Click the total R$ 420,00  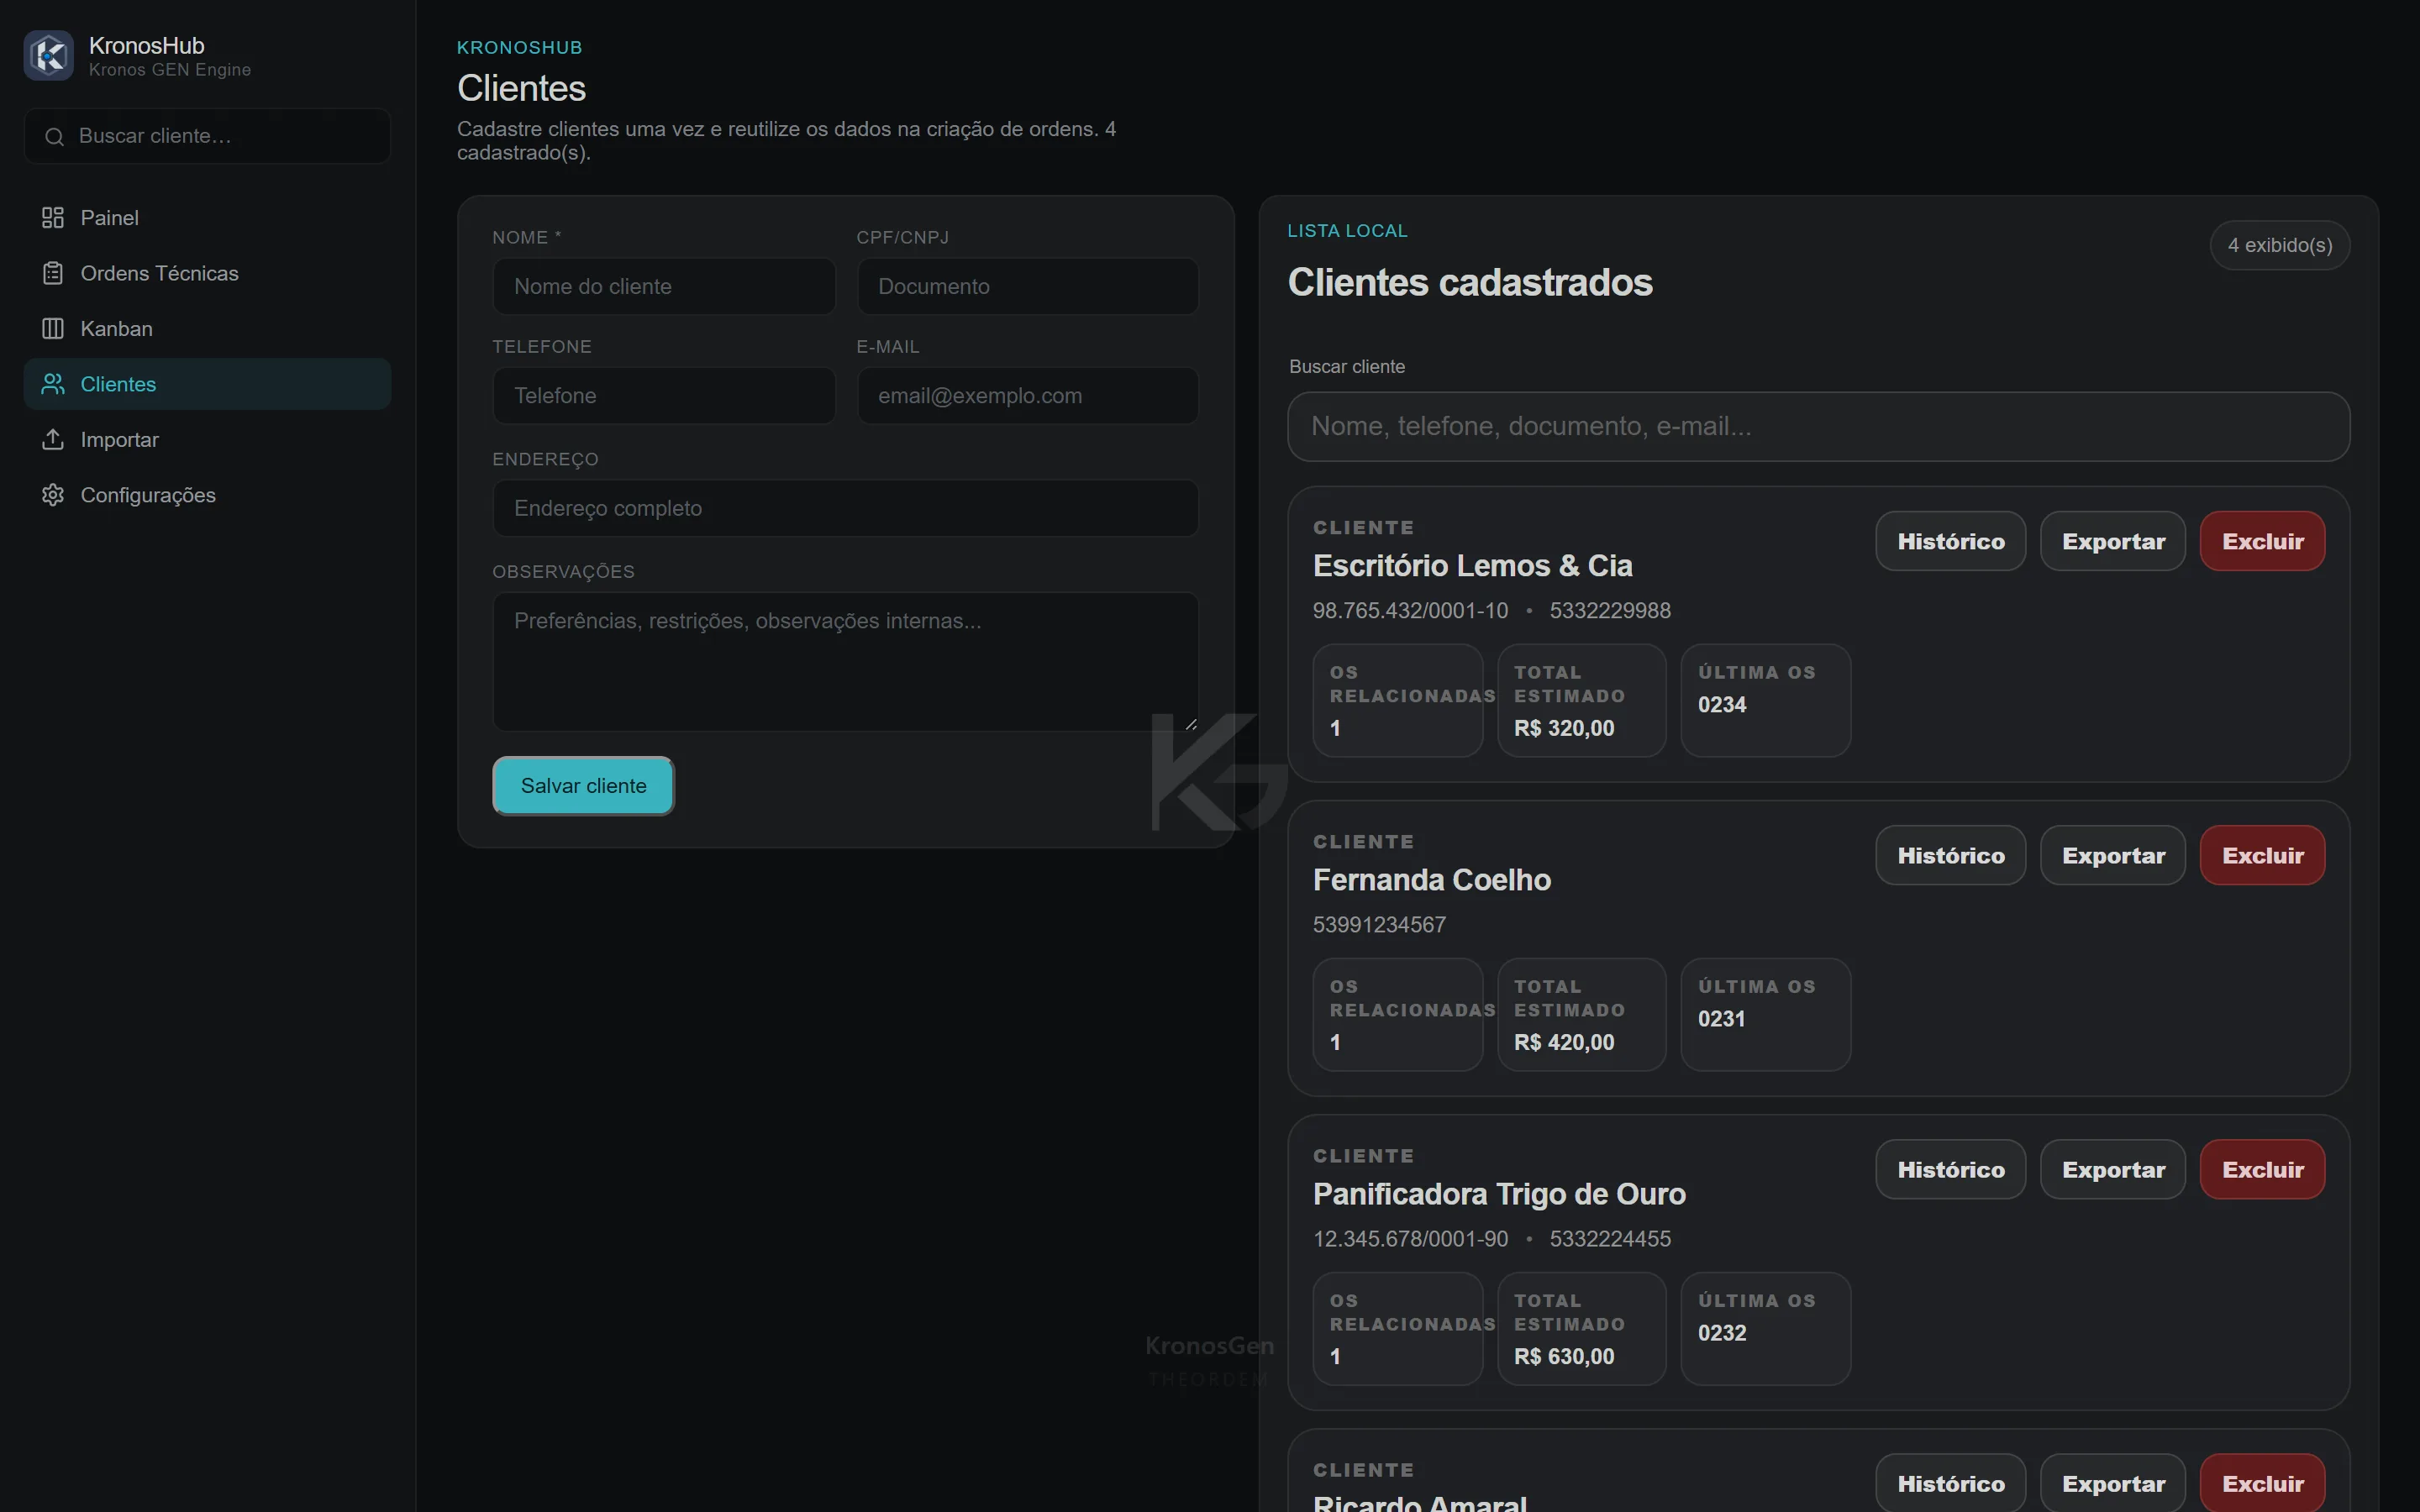(1564, 1042)
